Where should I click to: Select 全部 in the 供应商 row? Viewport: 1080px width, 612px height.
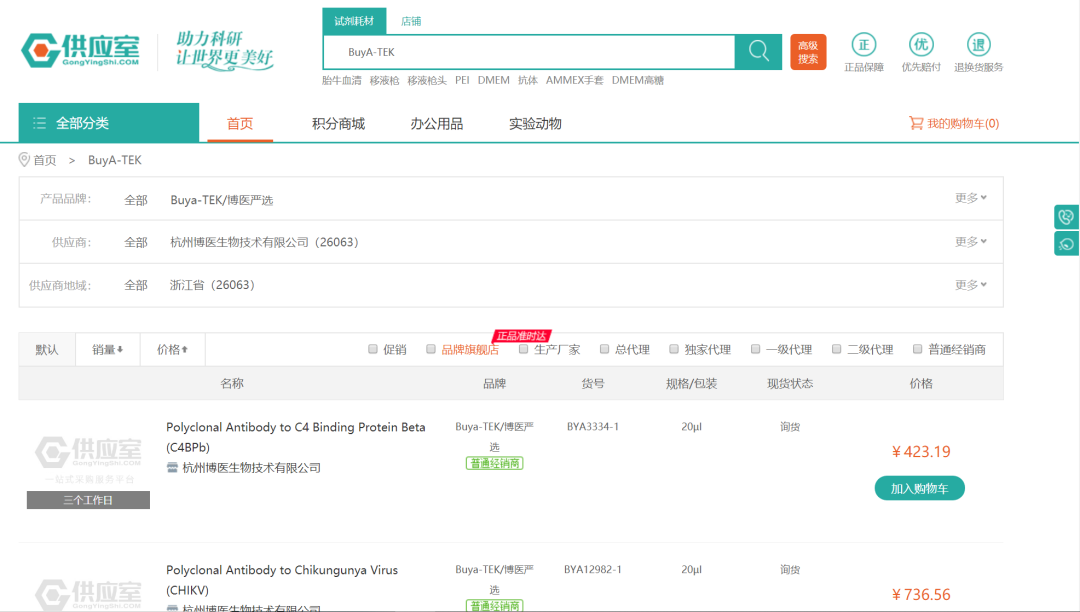[136, 242]
